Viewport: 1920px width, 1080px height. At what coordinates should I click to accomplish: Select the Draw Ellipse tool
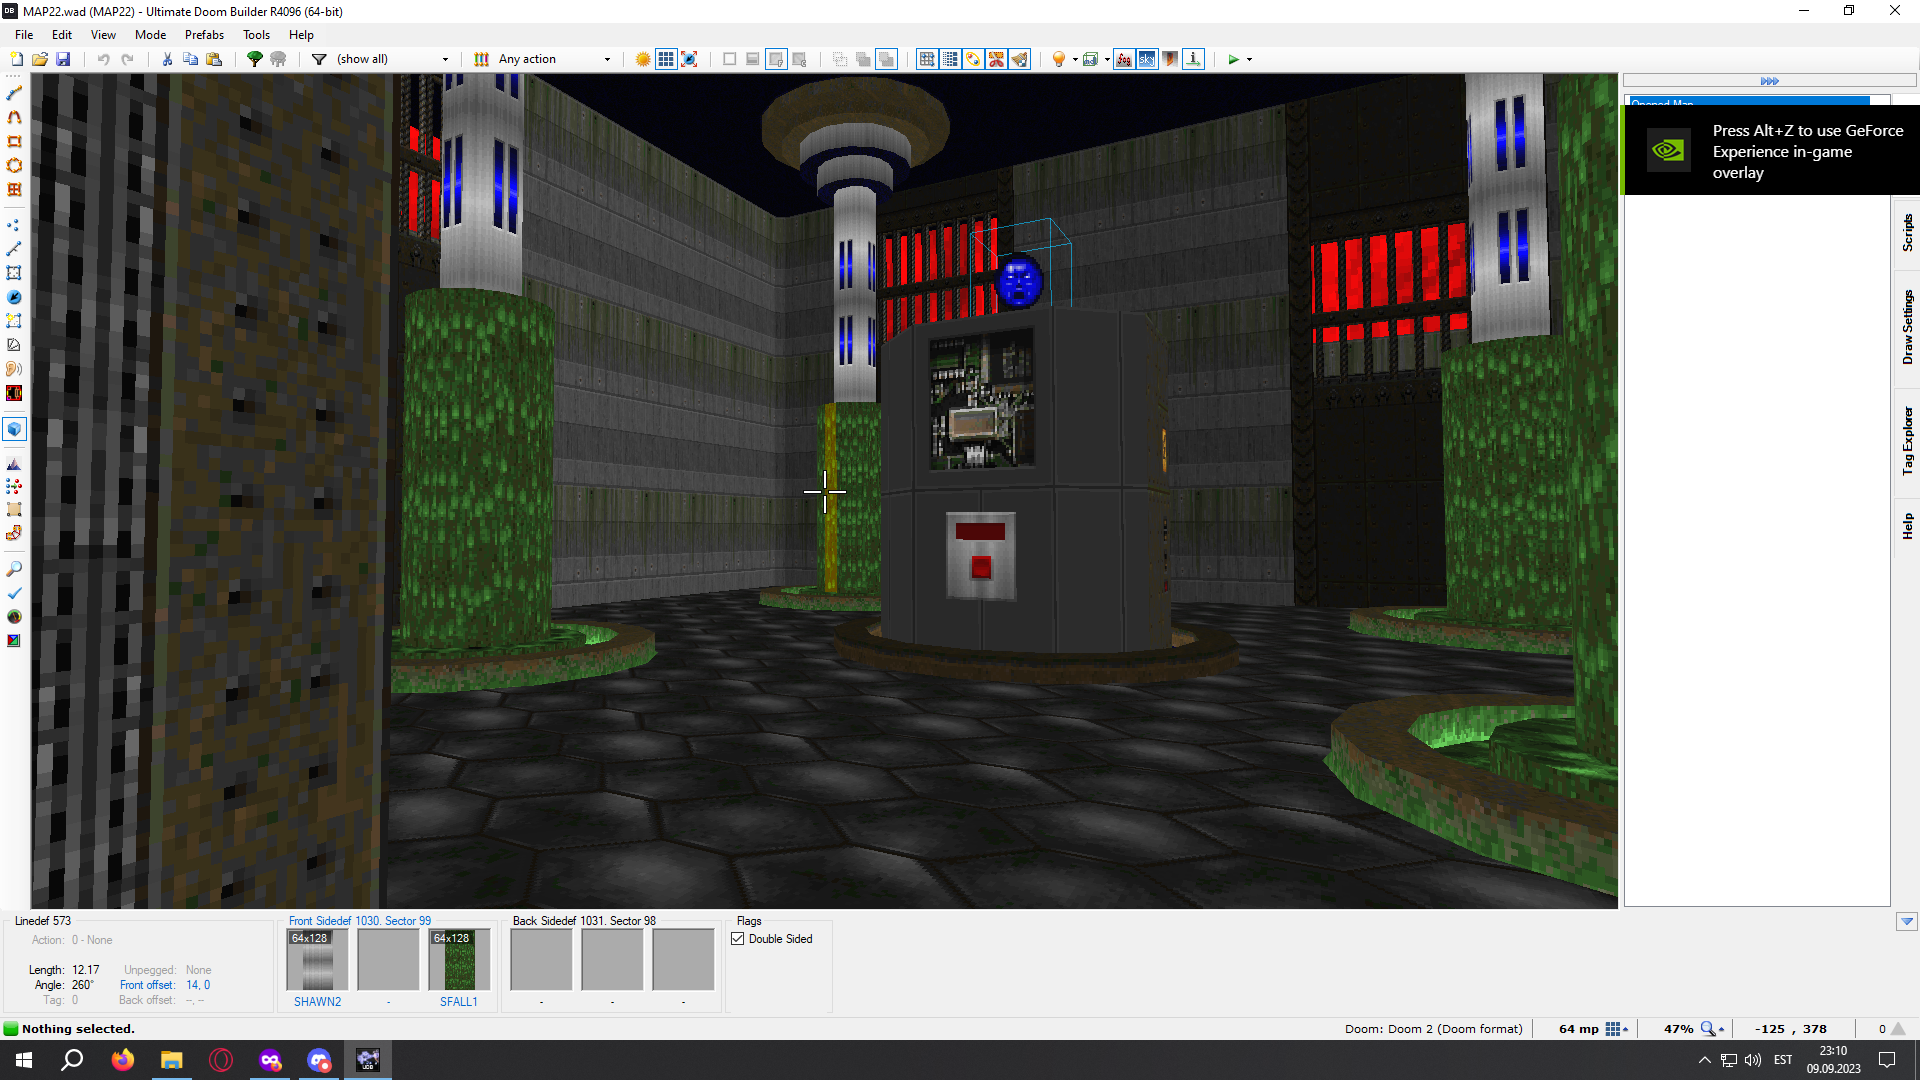[x=14, y=165]
